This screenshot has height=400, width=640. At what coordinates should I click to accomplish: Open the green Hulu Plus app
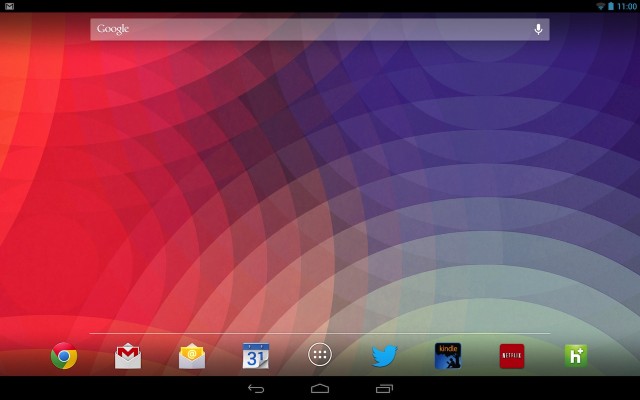pyautogui.click(x=576, y=356)
